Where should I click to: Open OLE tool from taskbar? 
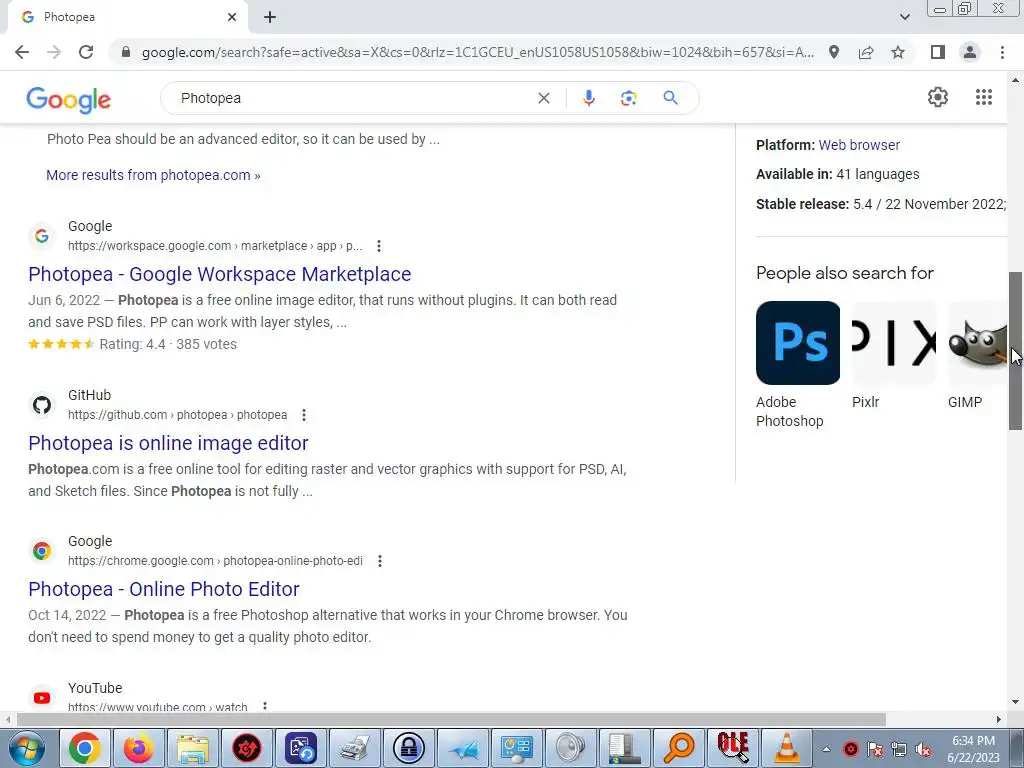coord(733,748)
